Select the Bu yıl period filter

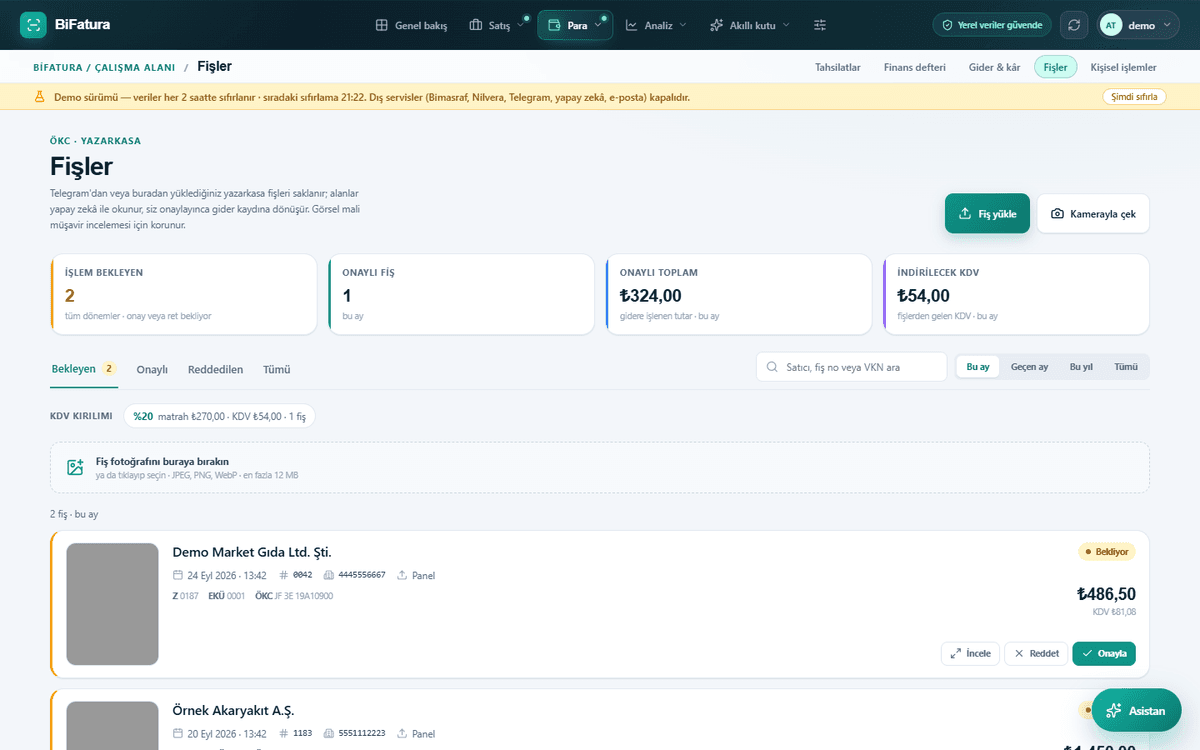[1081, 367]
